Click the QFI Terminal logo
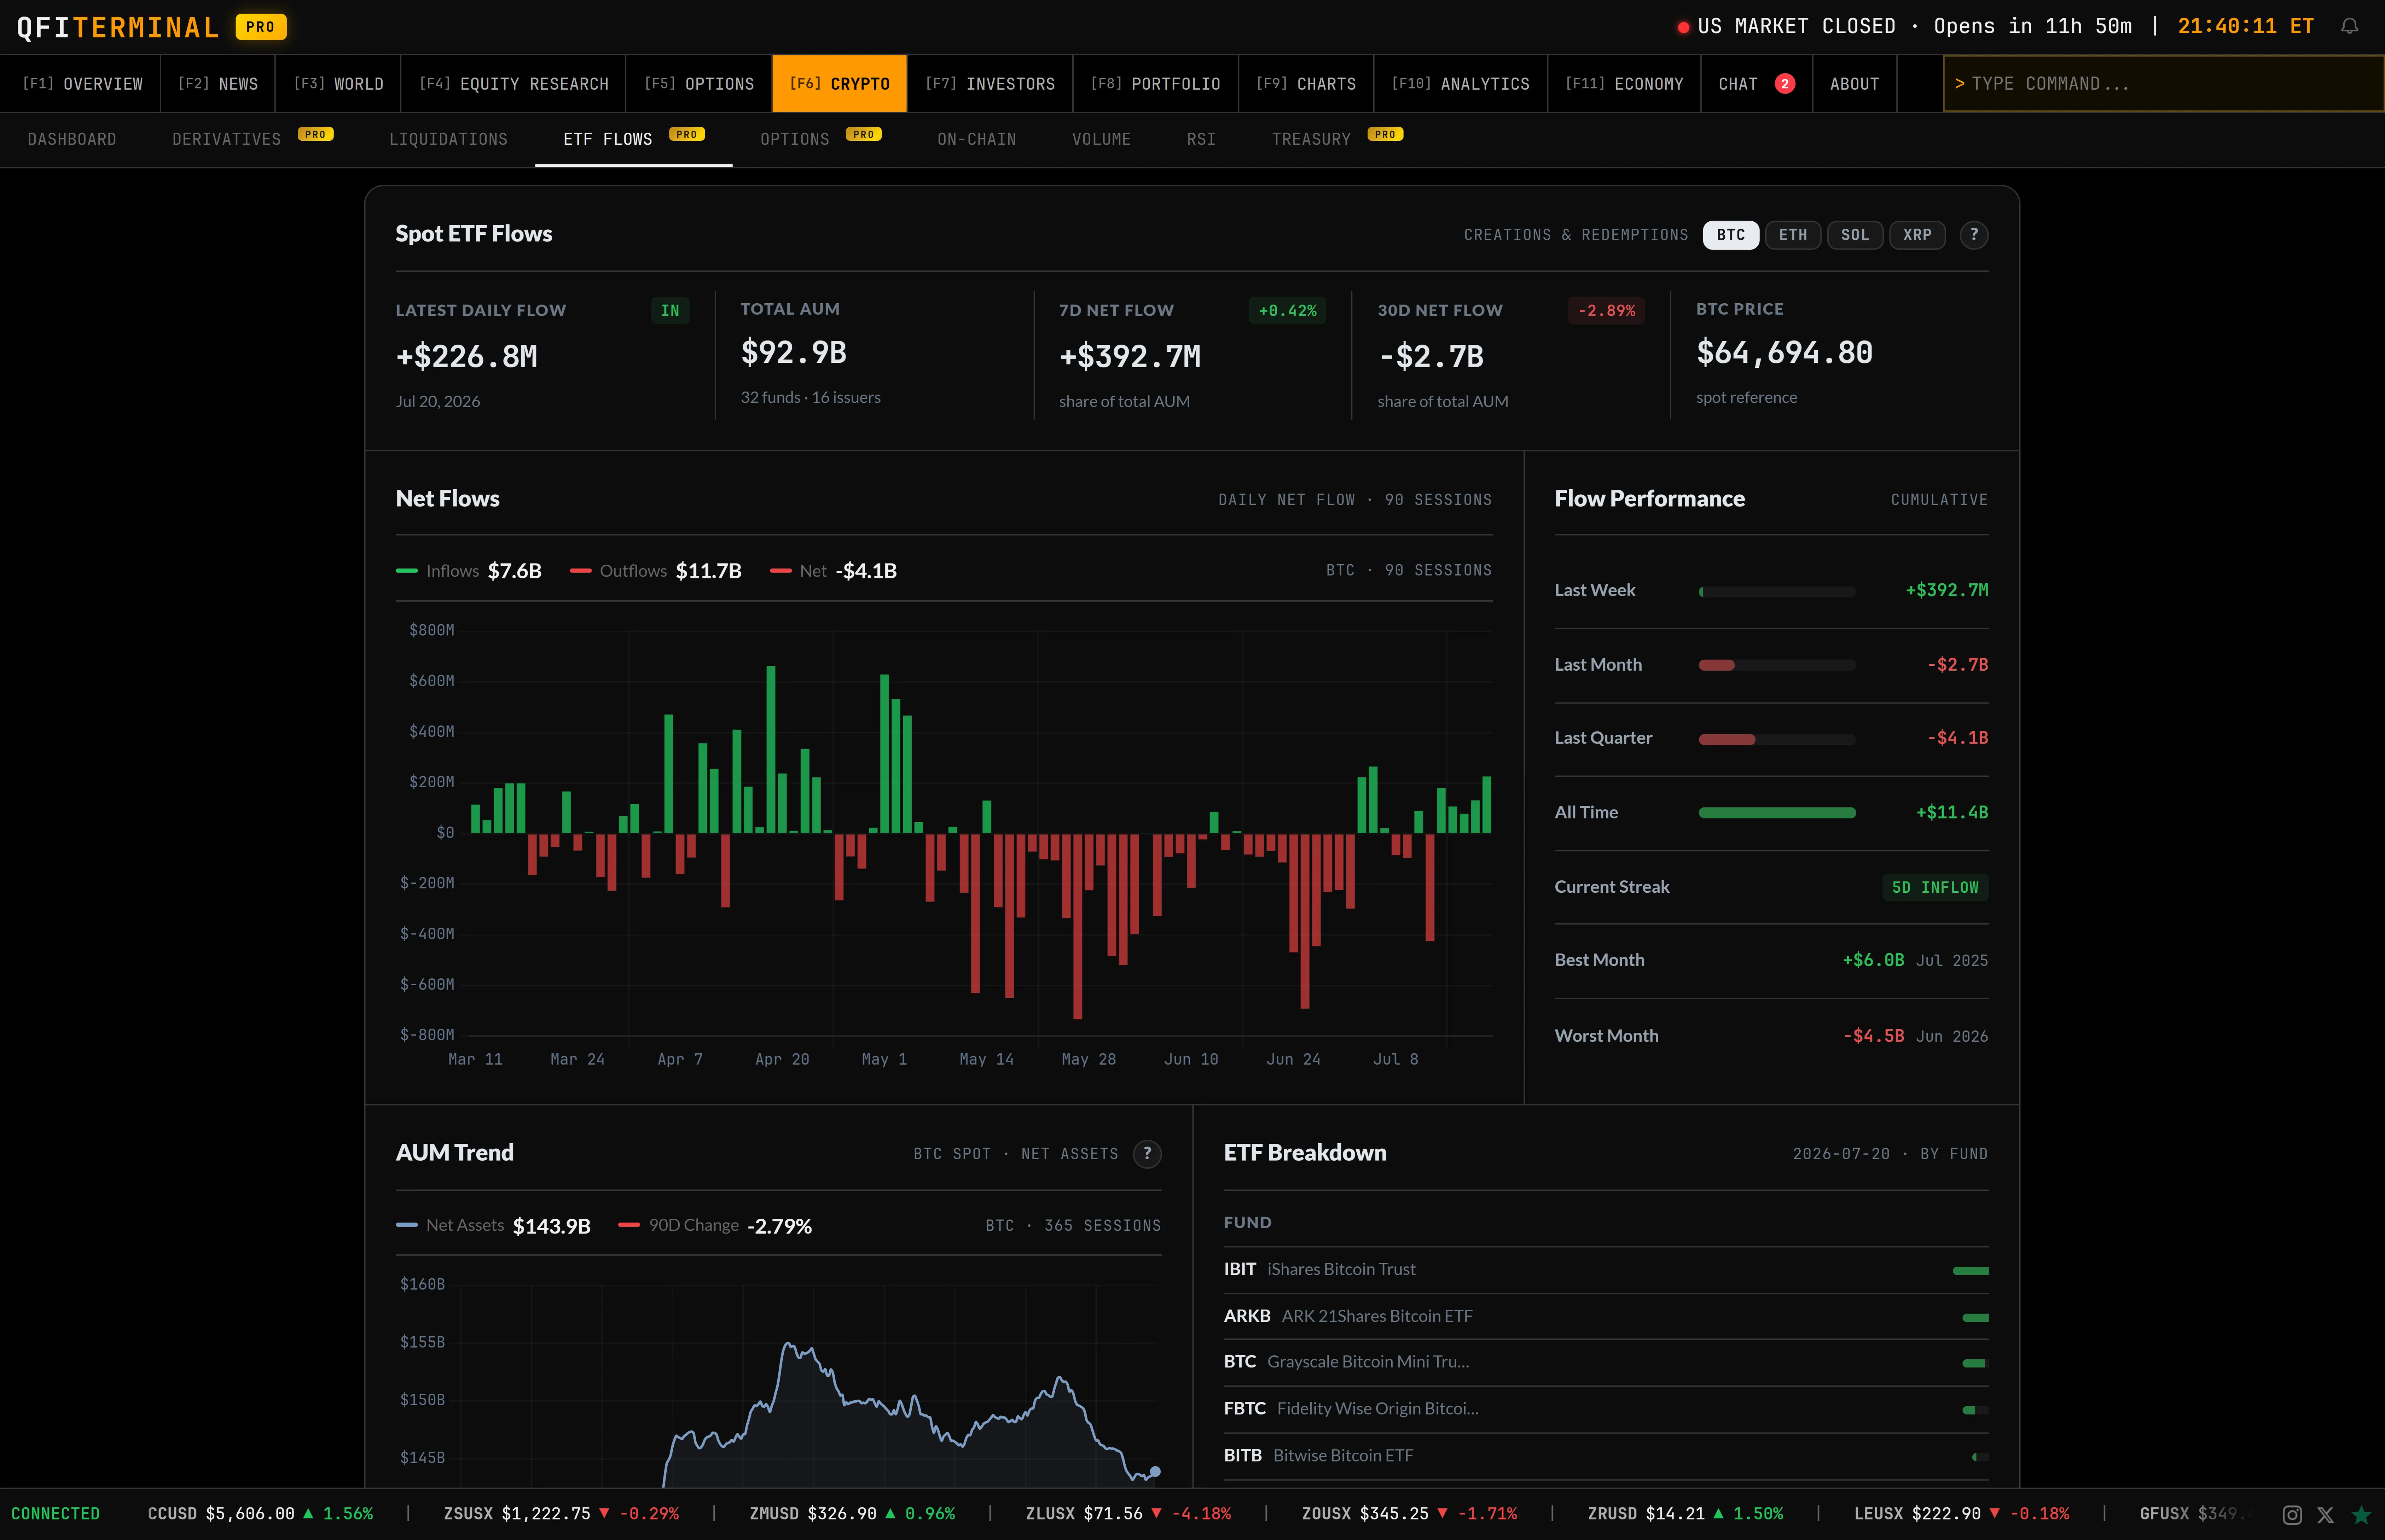Screen dimensions: 2385x1540 pos(118,27)
